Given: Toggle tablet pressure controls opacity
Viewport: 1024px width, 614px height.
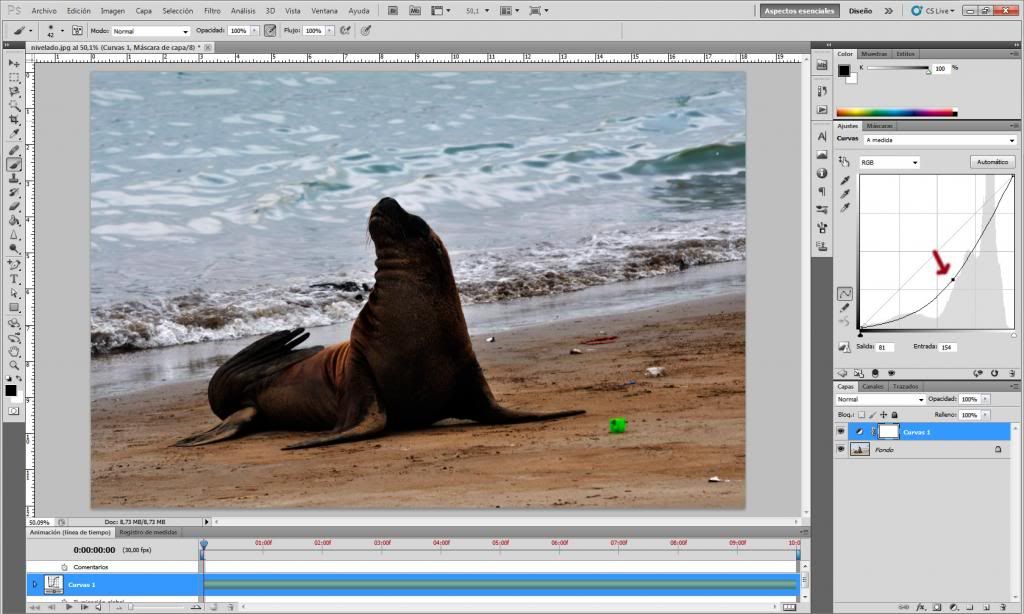Looking at the screenshot, I should 270,31.
